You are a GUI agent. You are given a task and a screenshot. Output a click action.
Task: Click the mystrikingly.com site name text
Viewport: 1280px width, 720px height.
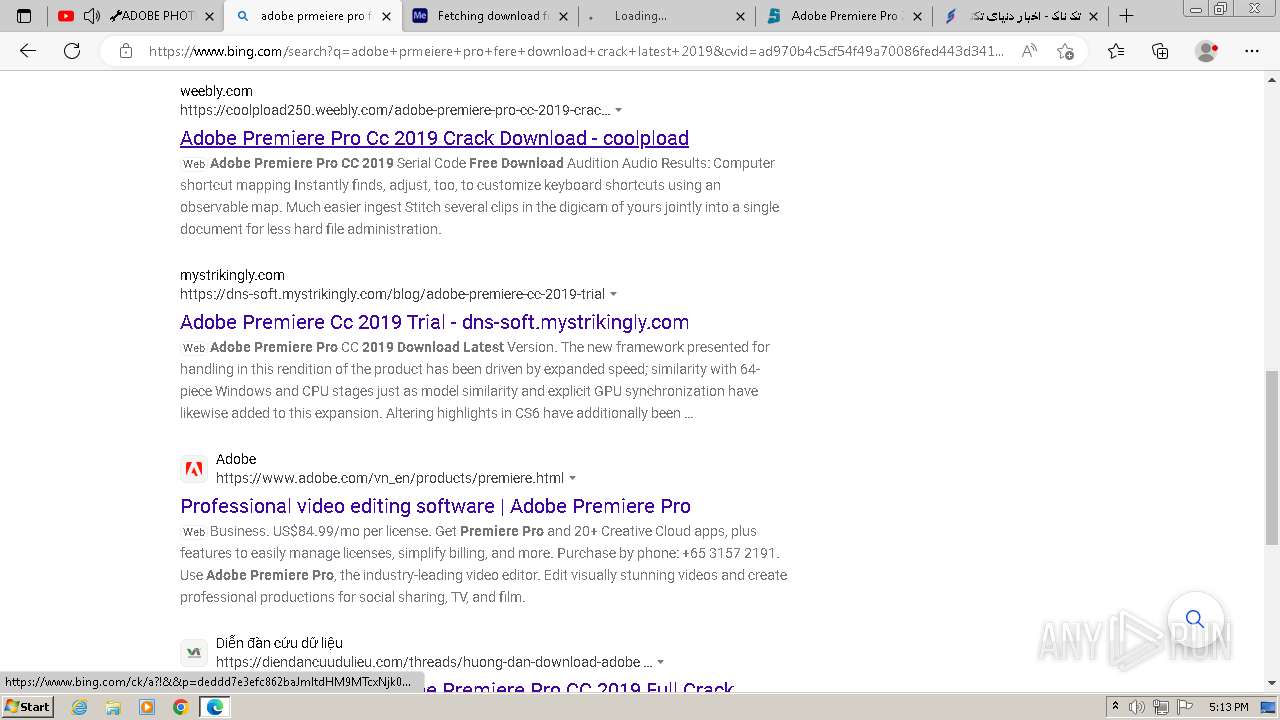coord(232,275)
